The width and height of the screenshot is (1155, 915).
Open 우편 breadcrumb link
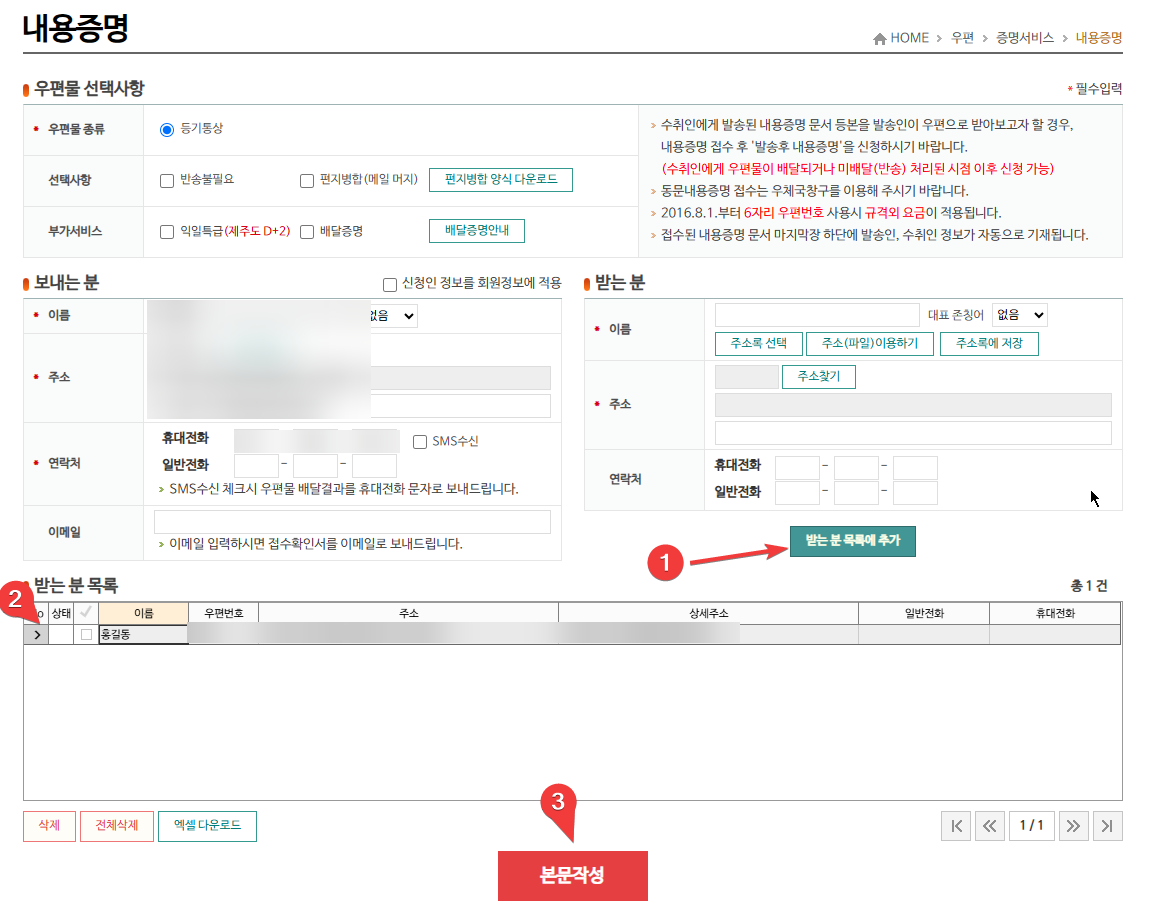[962, 38]
